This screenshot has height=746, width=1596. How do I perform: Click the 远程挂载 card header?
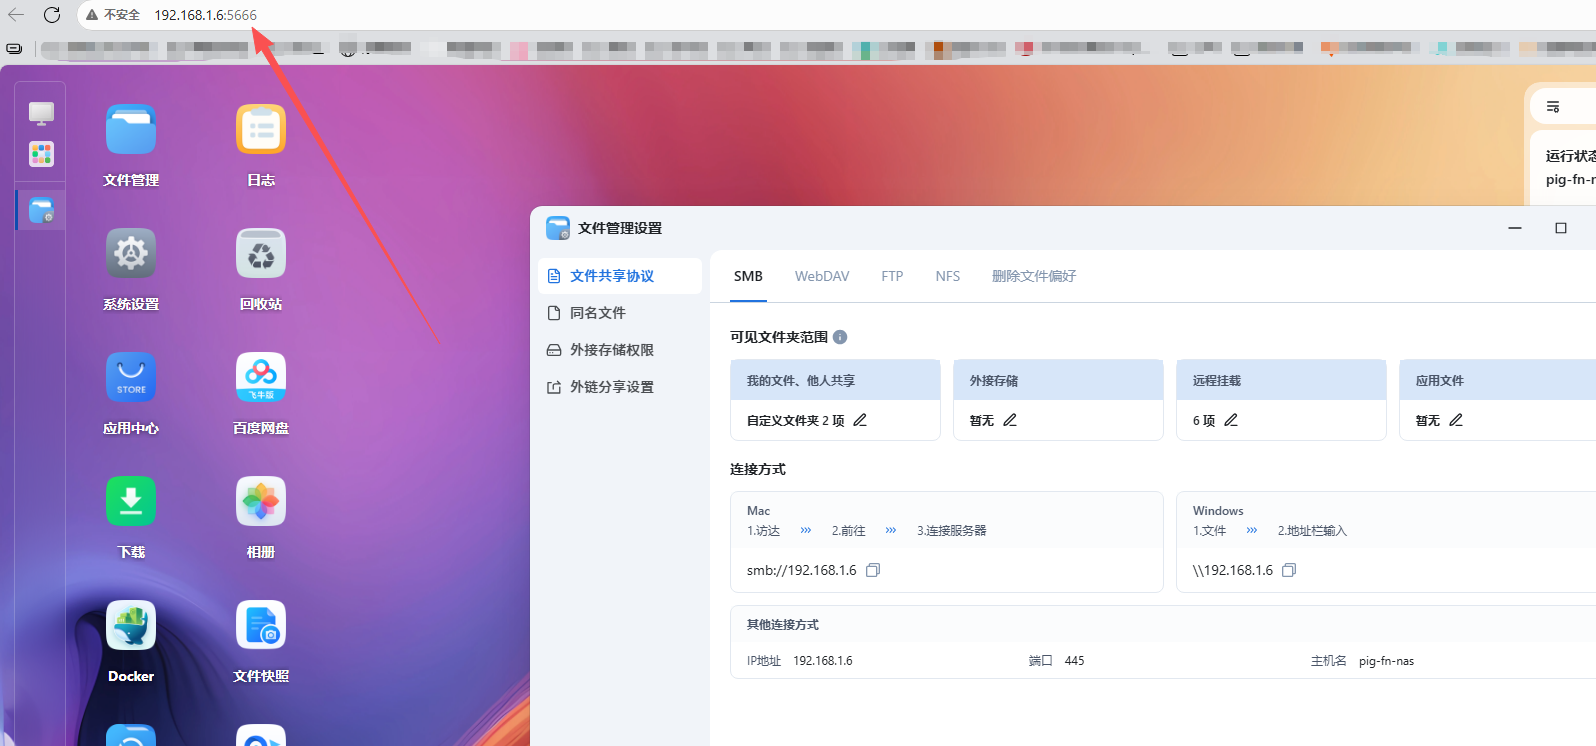click(1281, 380)
